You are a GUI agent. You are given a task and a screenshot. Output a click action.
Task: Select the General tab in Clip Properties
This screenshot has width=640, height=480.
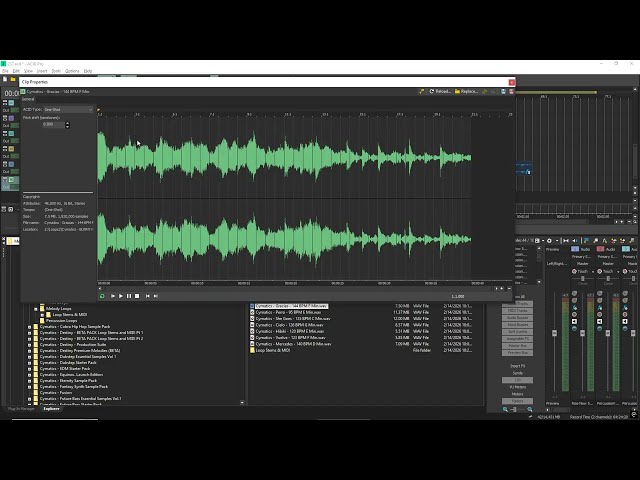tap(28, 99)
